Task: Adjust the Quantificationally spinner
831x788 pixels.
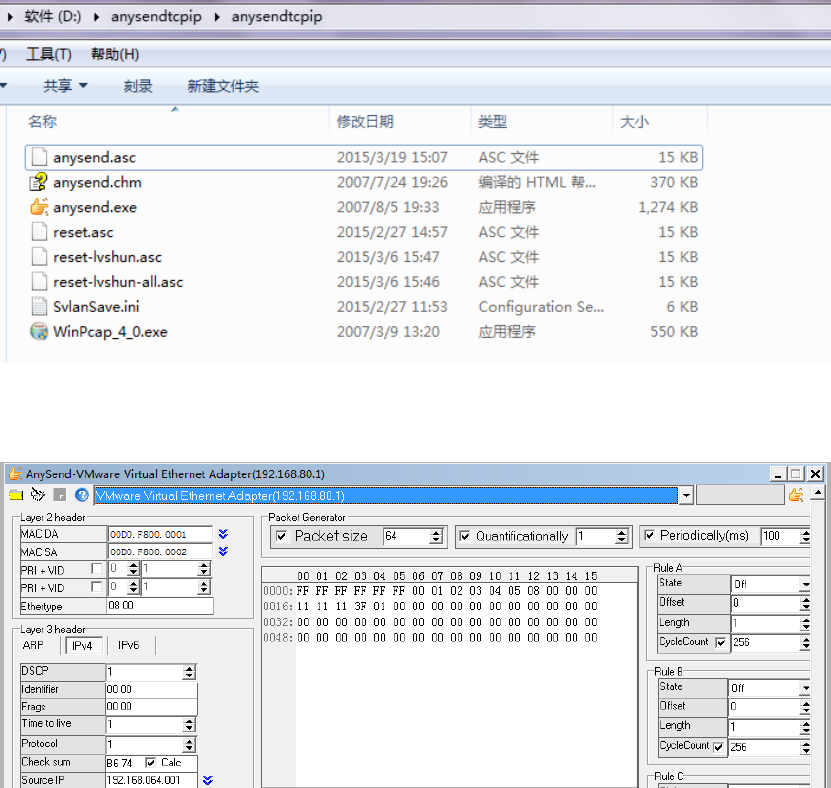Action: tap(622, 536)
